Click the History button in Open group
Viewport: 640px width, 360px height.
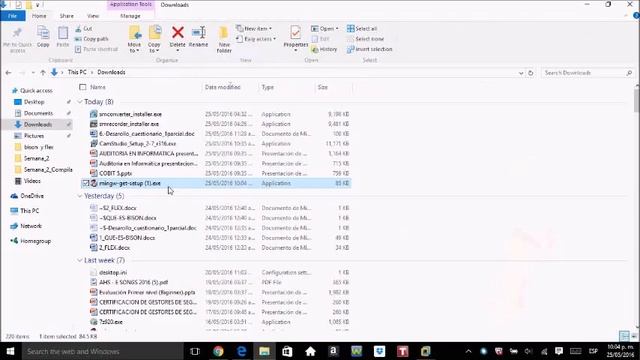(324, 49)
